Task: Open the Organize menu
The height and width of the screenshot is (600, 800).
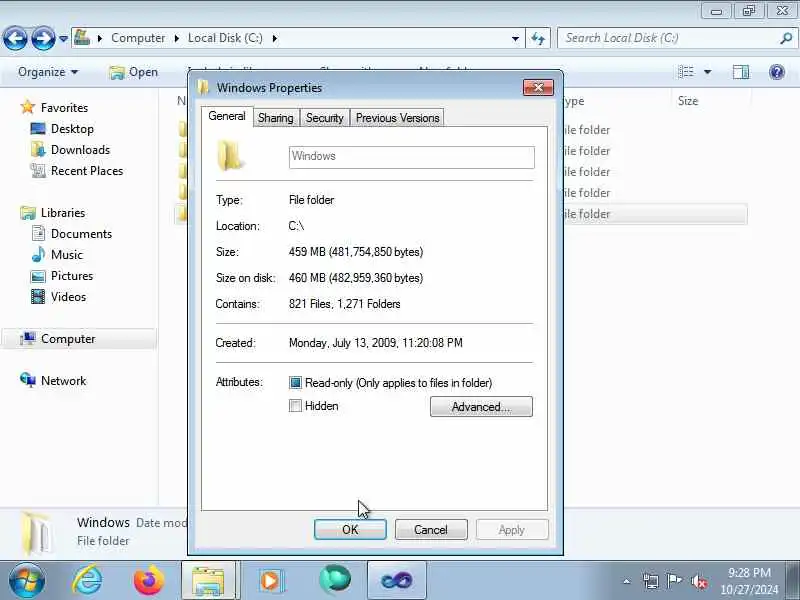Action: click(48, 72)
